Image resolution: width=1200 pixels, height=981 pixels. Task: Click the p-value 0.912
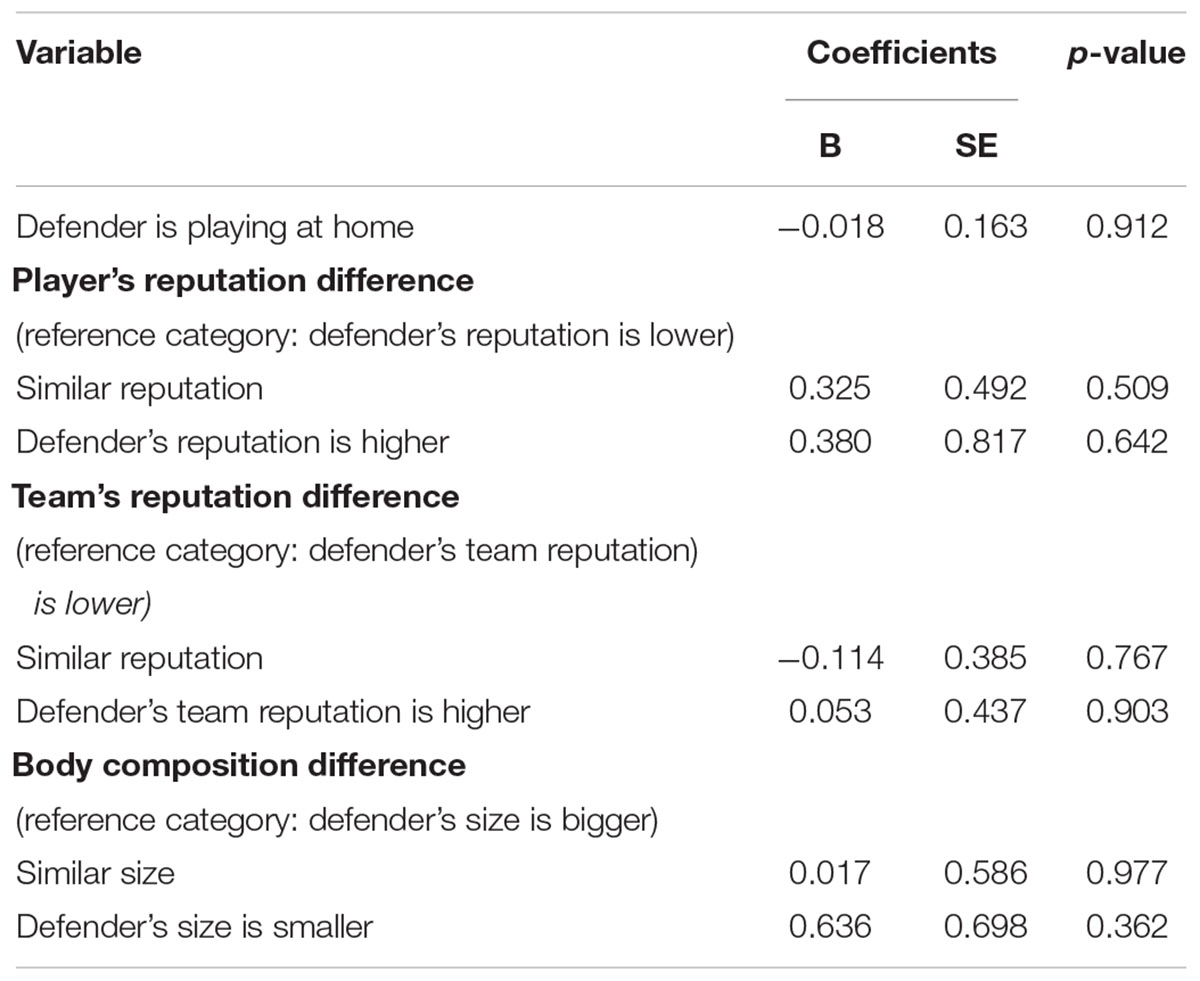coord(1127,227)
